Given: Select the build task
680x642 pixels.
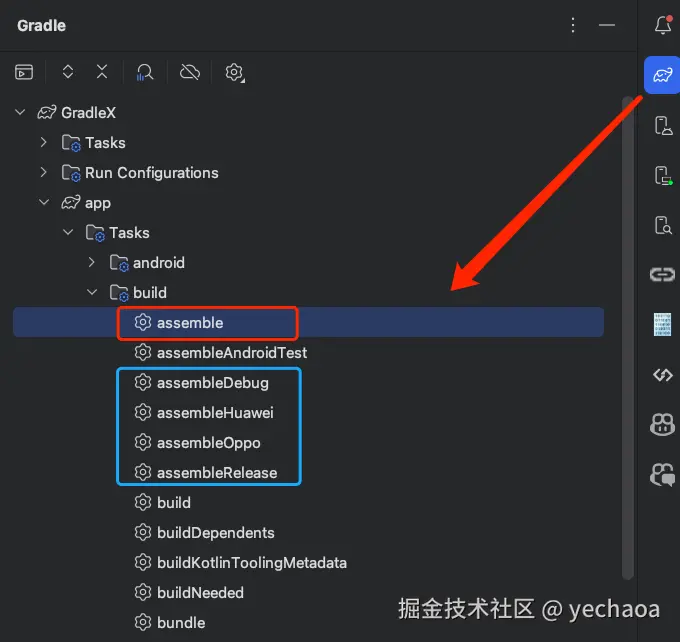Looking at the screenshot, I should (x=173, y=503).
